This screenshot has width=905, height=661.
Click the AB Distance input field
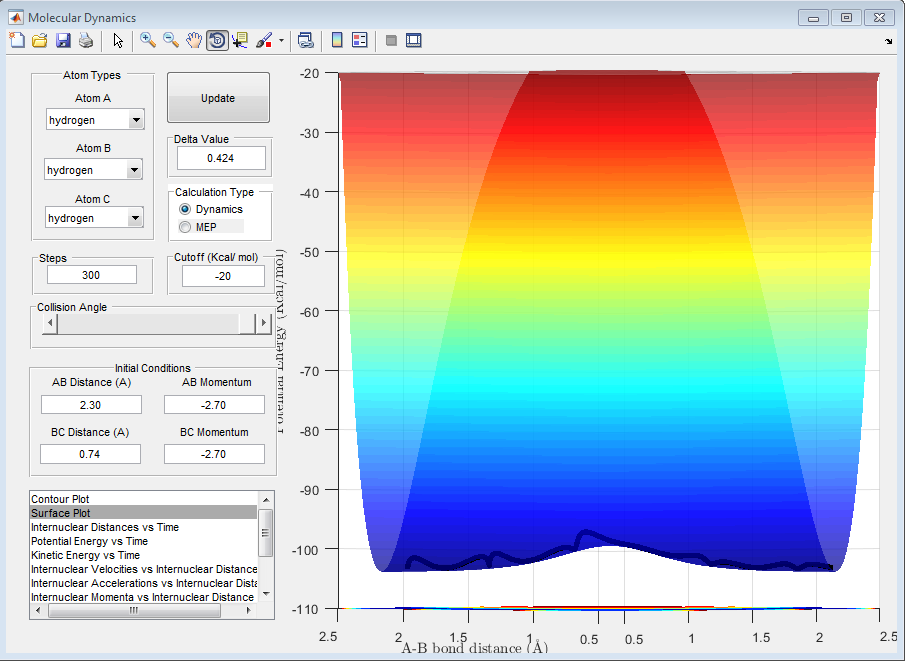tap(91, 405)
